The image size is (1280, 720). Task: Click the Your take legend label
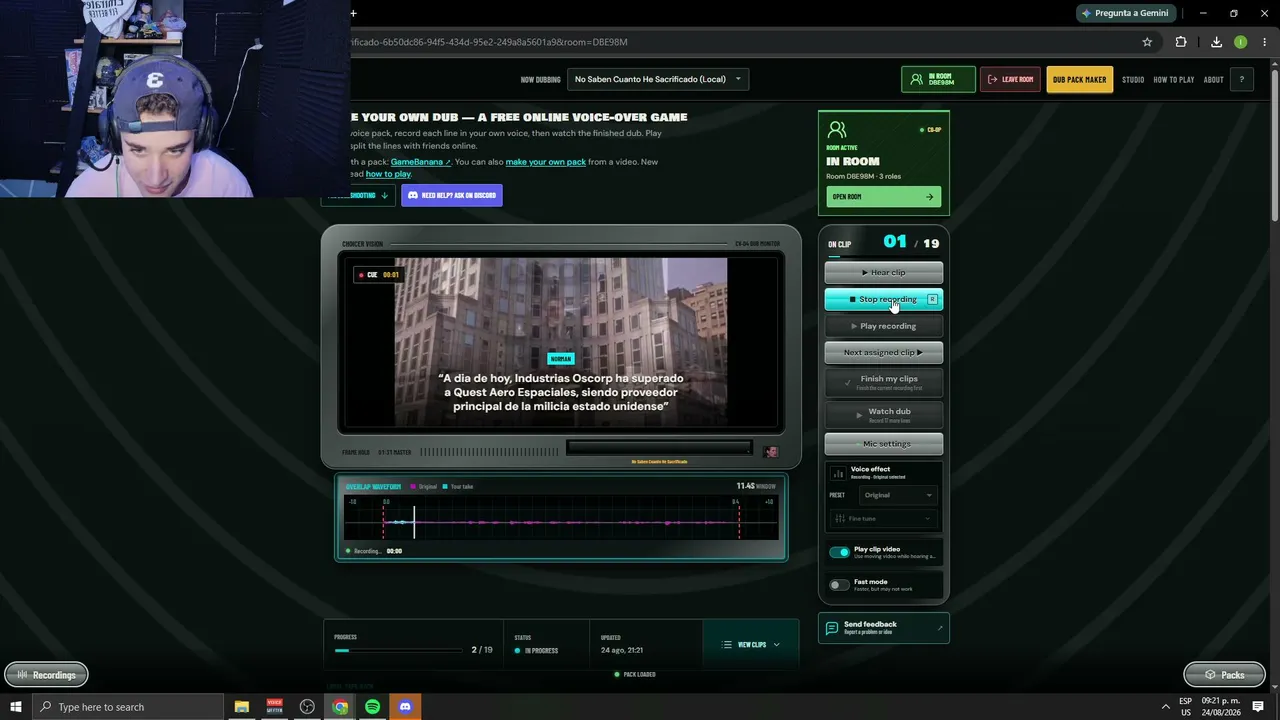[x=461, y=487]
